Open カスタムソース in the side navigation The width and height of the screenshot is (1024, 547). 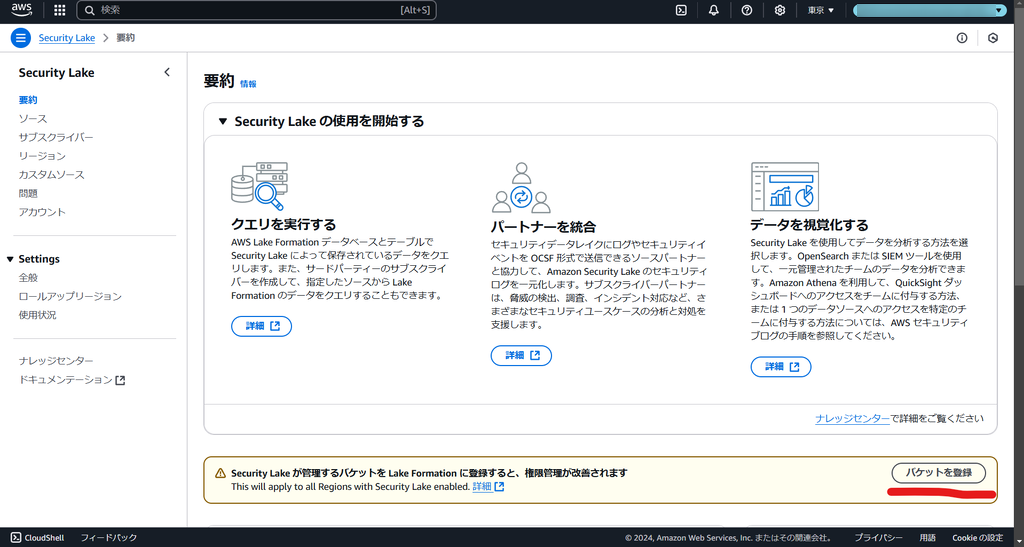pyautogui.click(x=52, y=175)
